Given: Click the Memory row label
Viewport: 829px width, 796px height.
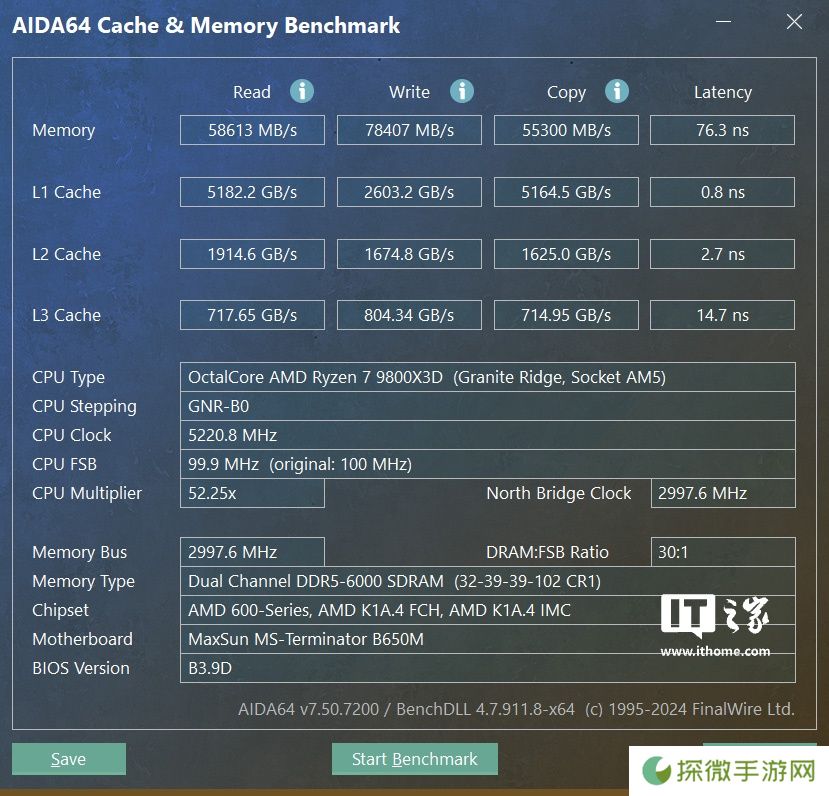Looking at the screenshot, I should (63, 131).
